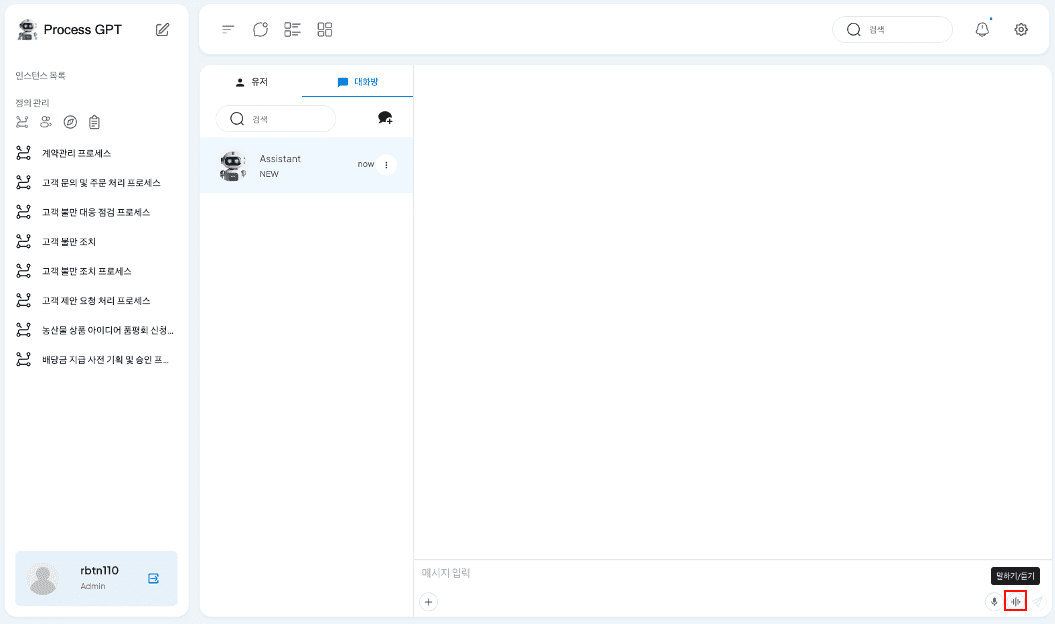Open the grid dashboard icon in top toolbar

325,30
